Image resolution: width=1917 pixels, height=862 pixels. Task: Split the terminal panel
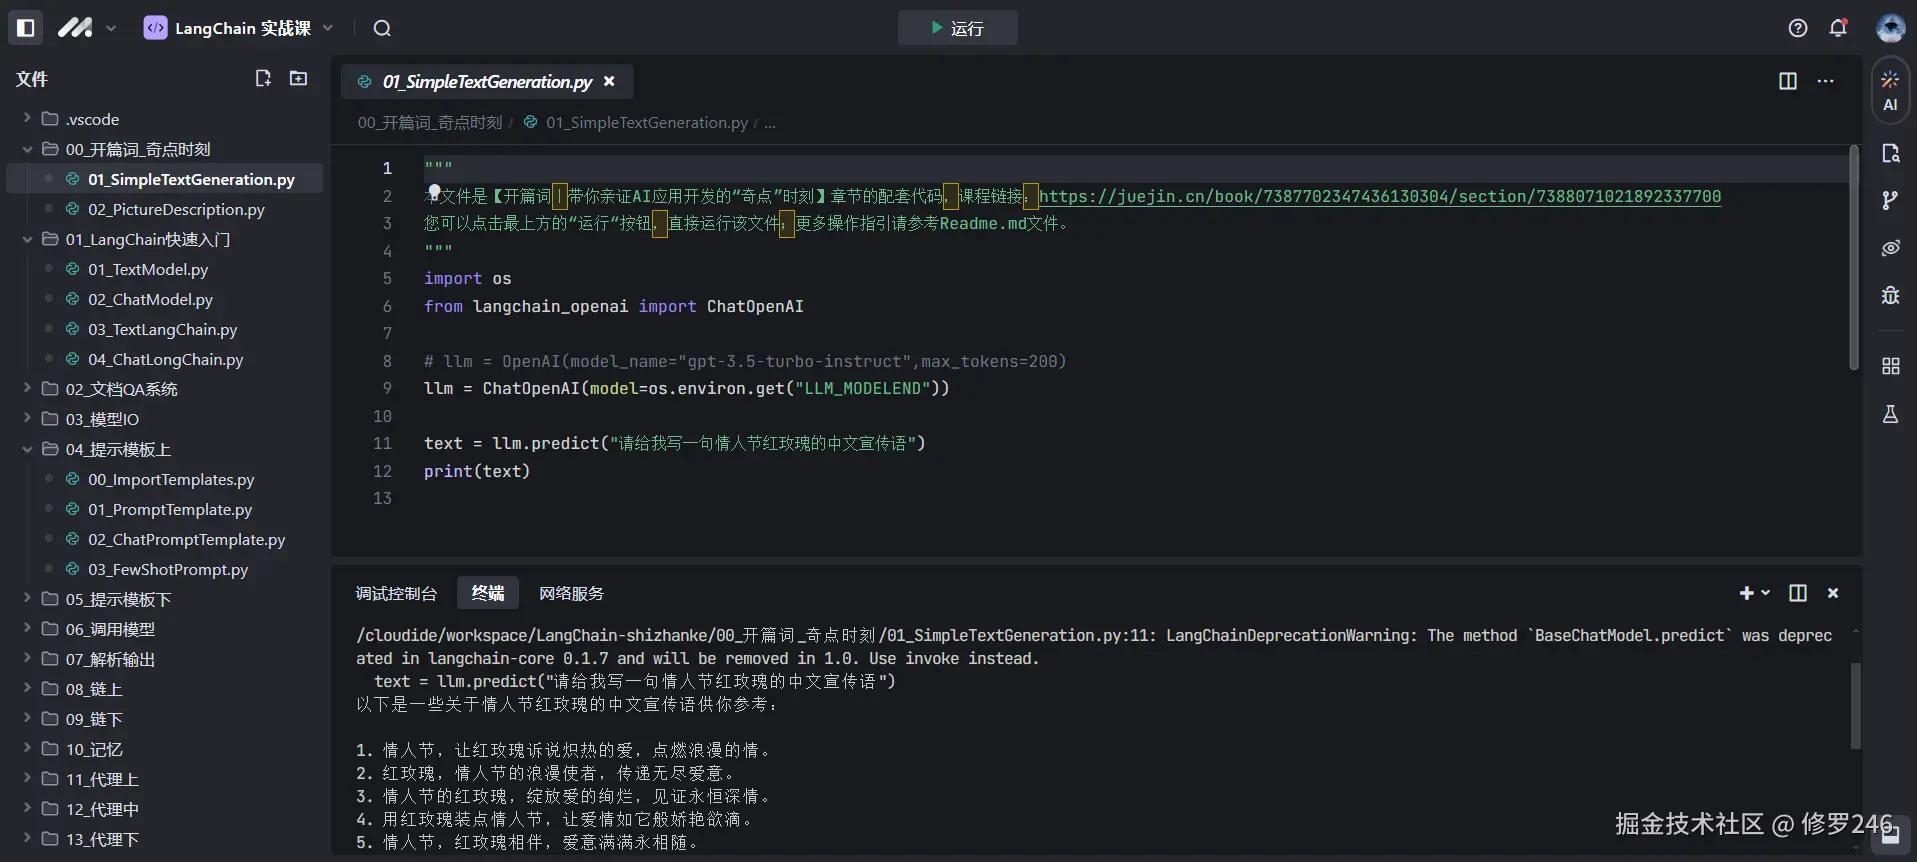coord(1797,593)
